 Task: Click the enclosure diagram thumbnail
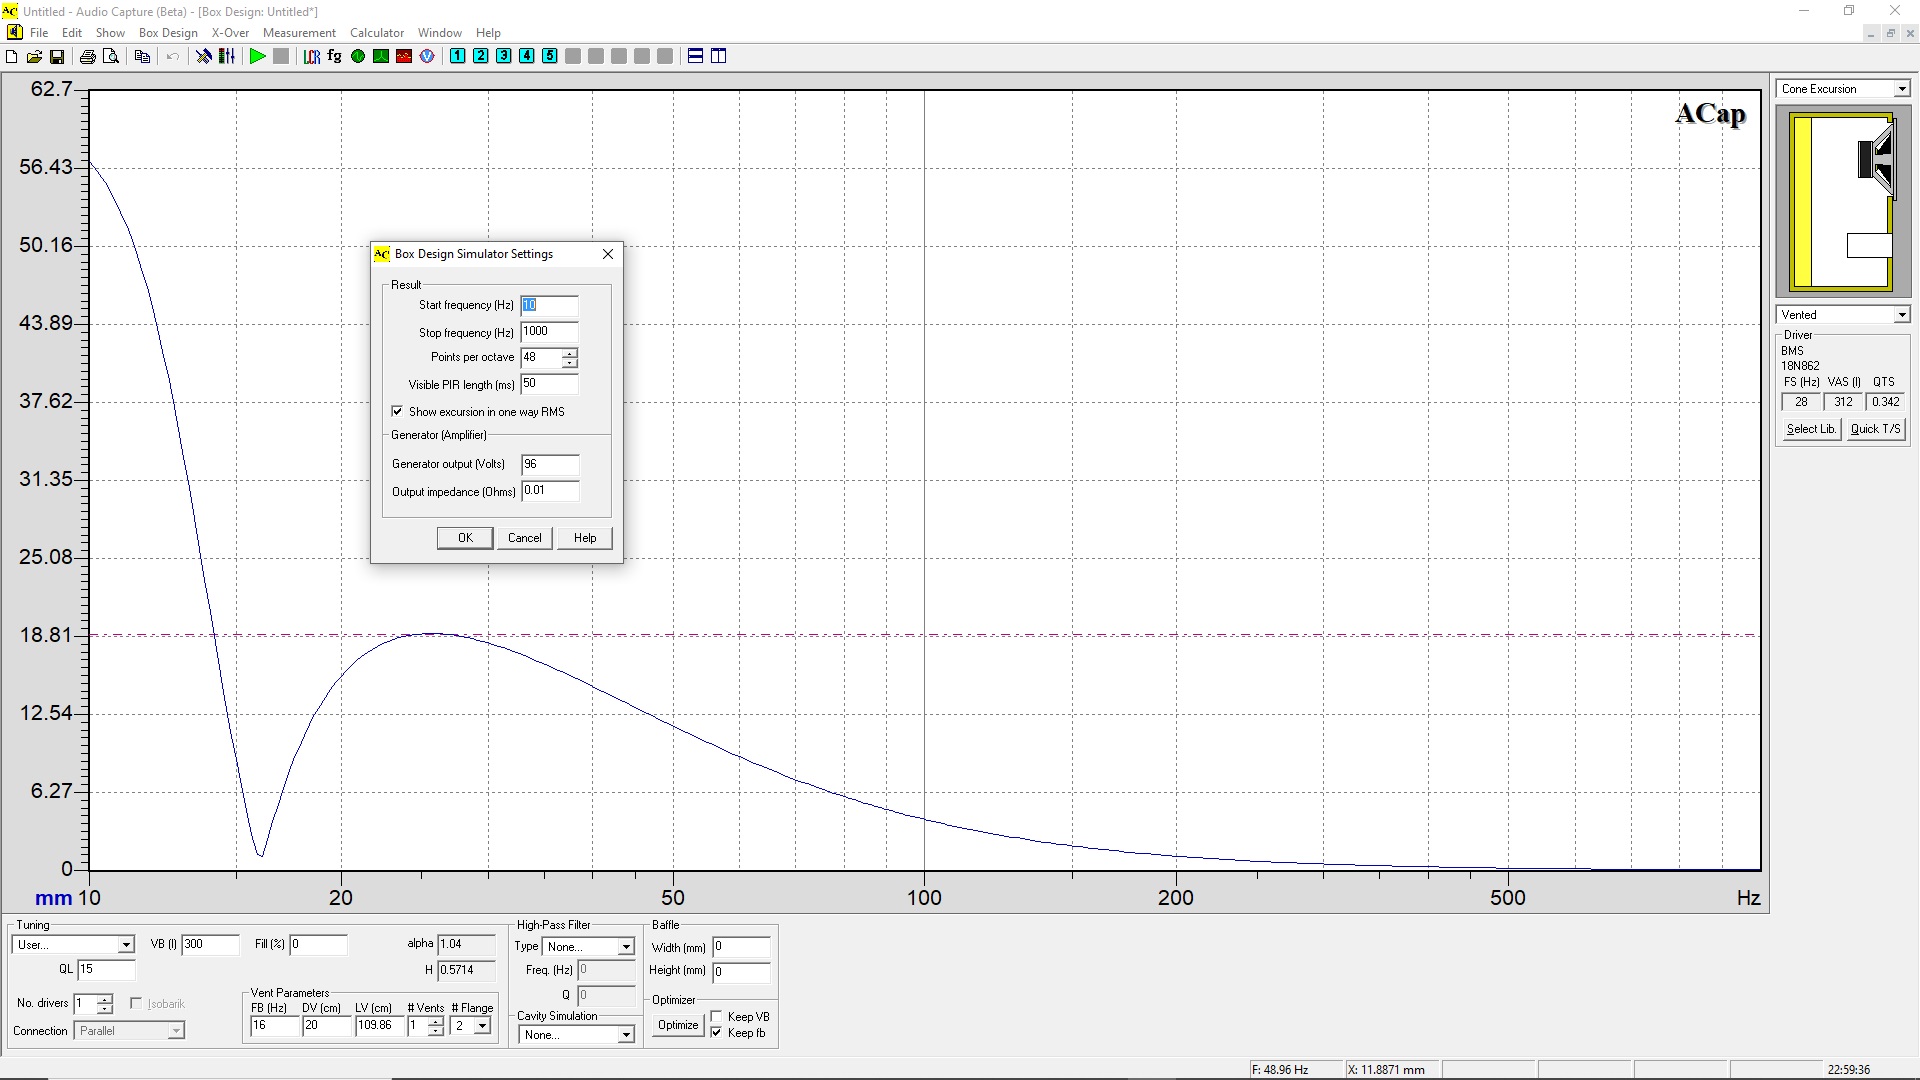coord(1842,203)
